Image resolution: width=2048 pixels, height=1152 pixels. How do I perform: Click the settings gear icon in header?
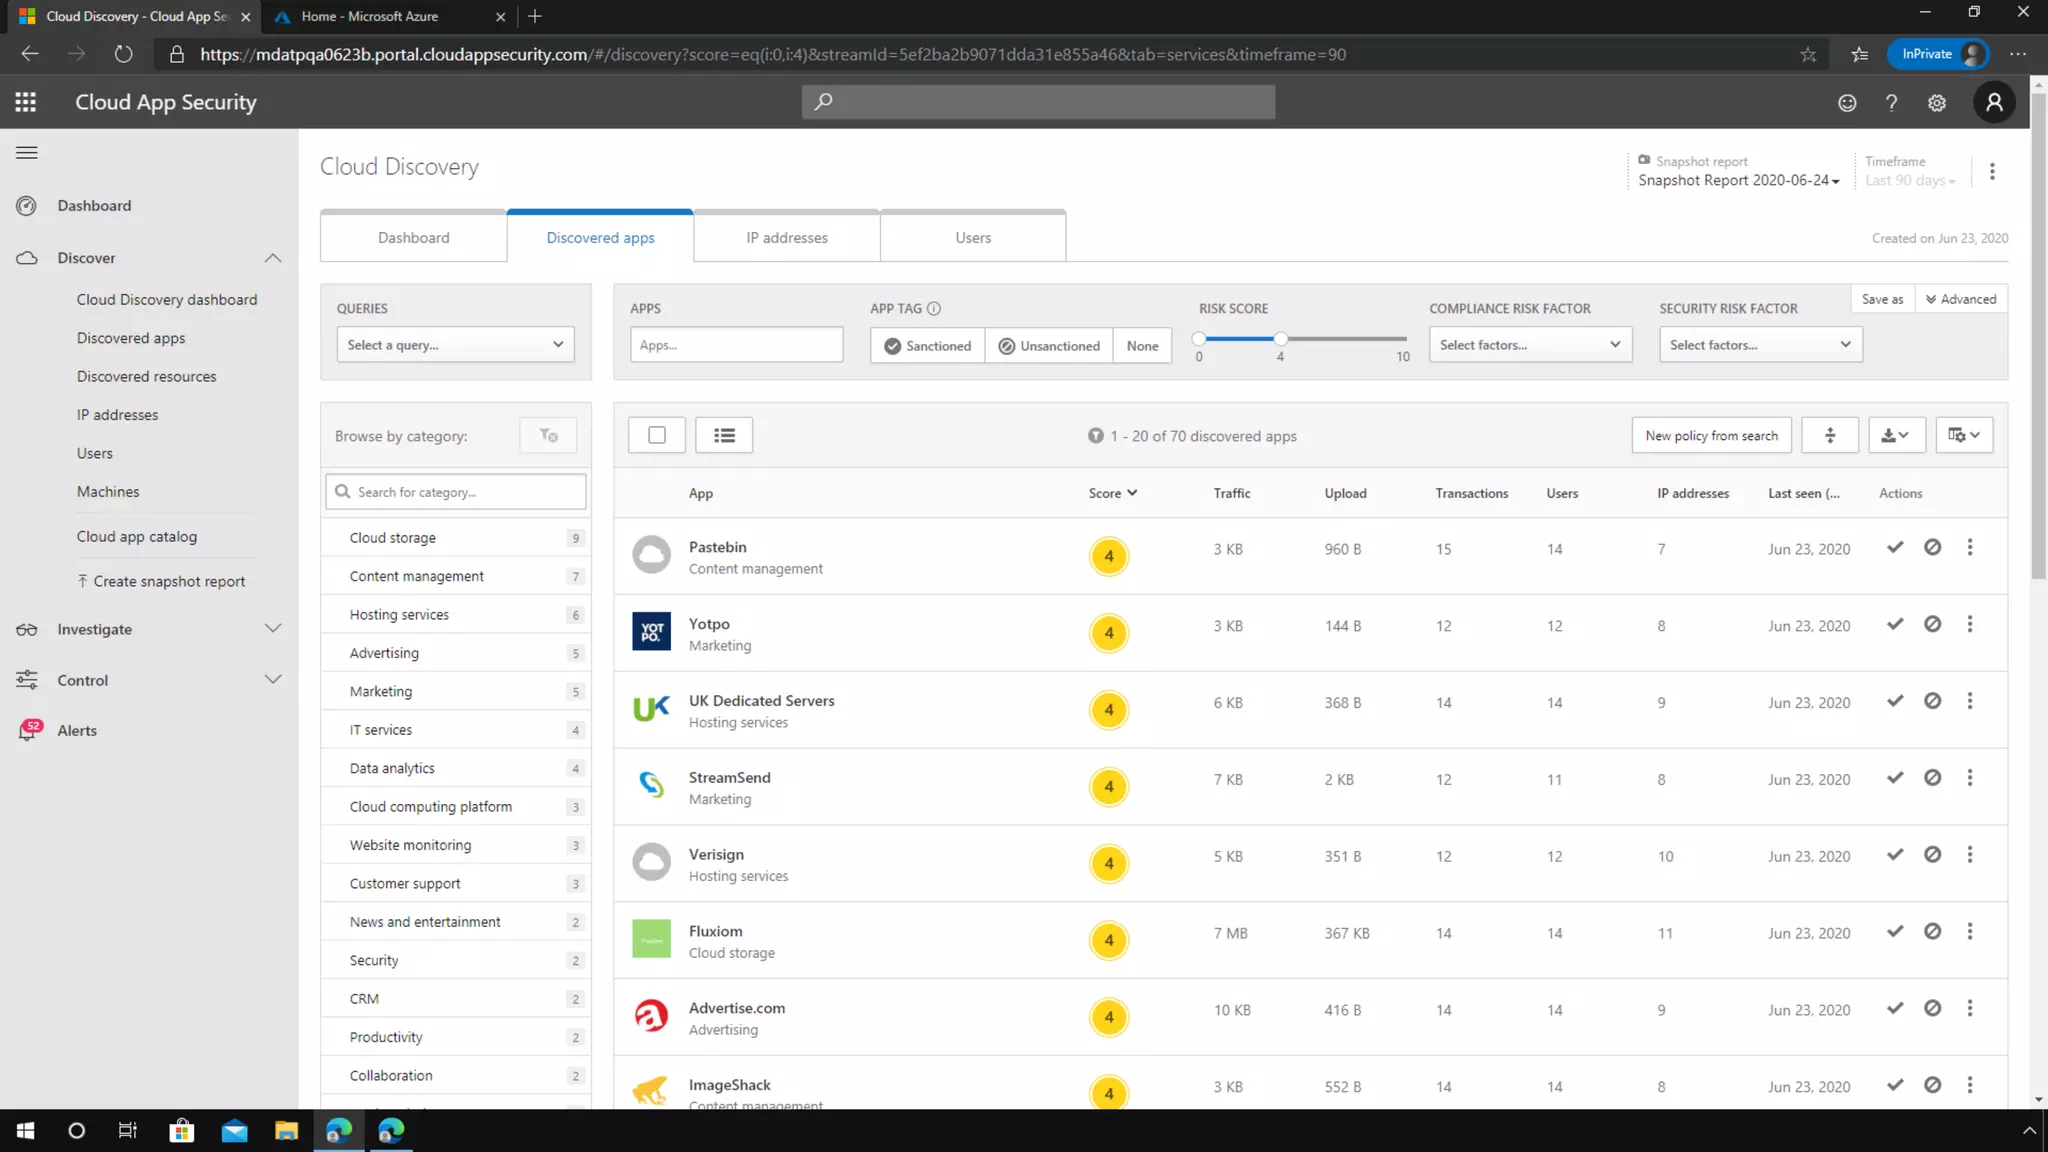pos(1937,103)
